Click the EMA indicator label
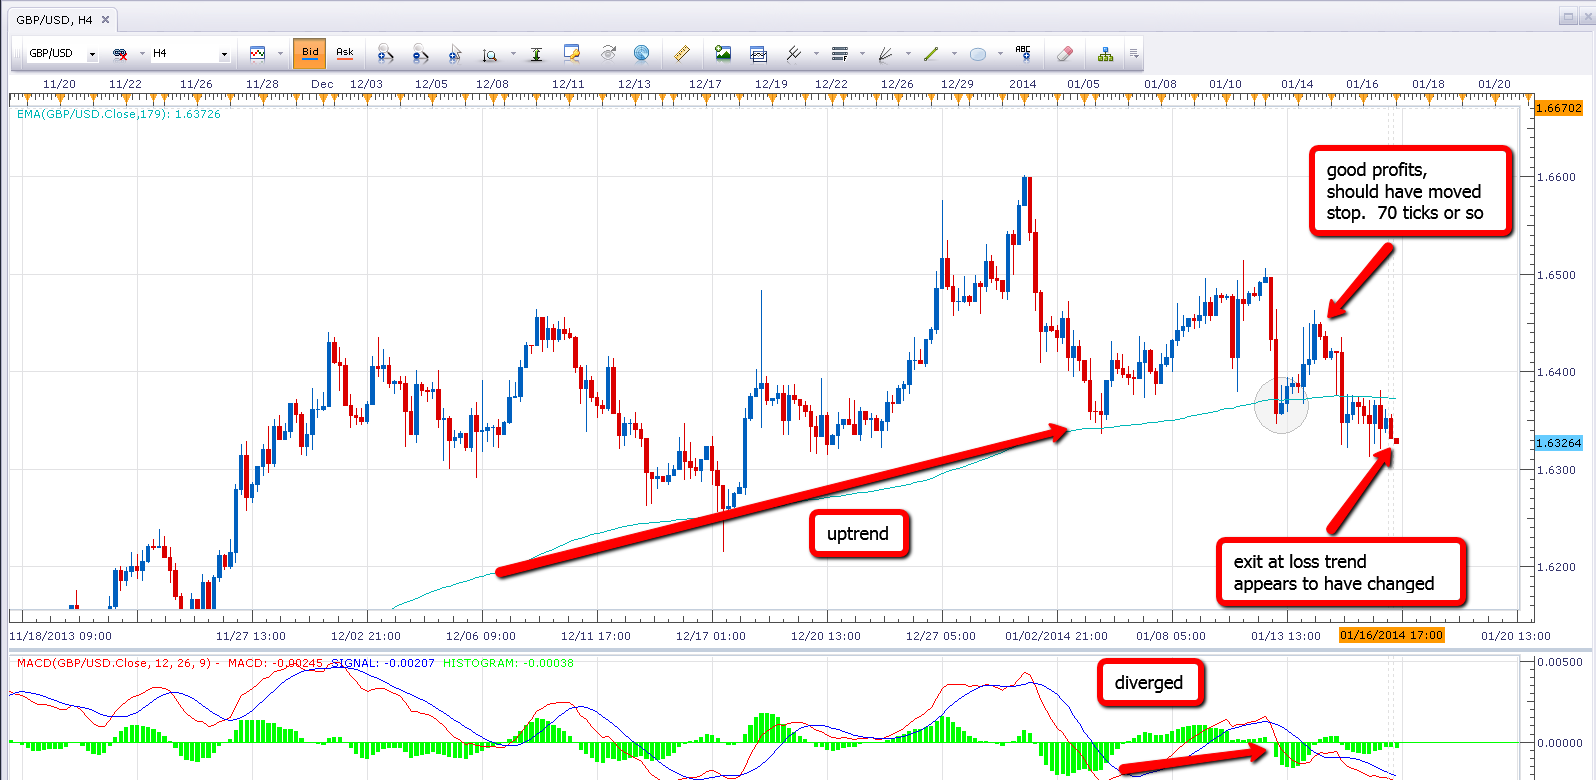 119,114
